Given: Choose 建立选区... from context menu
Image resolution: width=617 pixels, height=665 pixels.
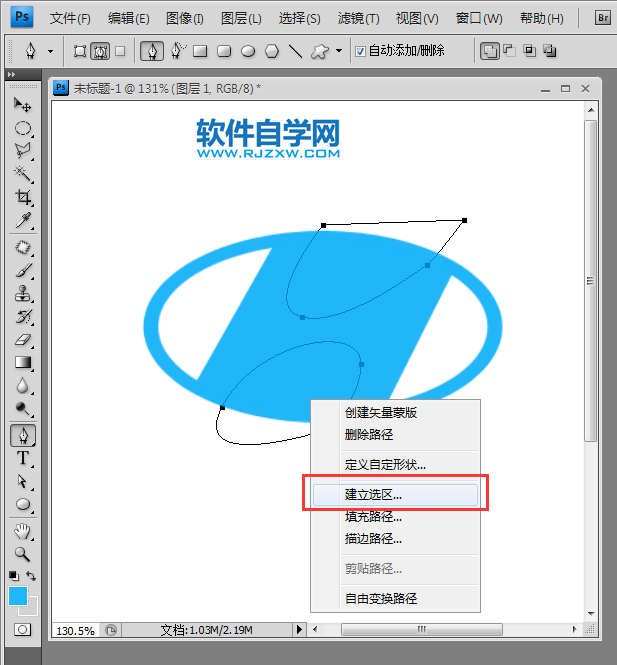Looking at the screenshot, I should pos(395,495).
